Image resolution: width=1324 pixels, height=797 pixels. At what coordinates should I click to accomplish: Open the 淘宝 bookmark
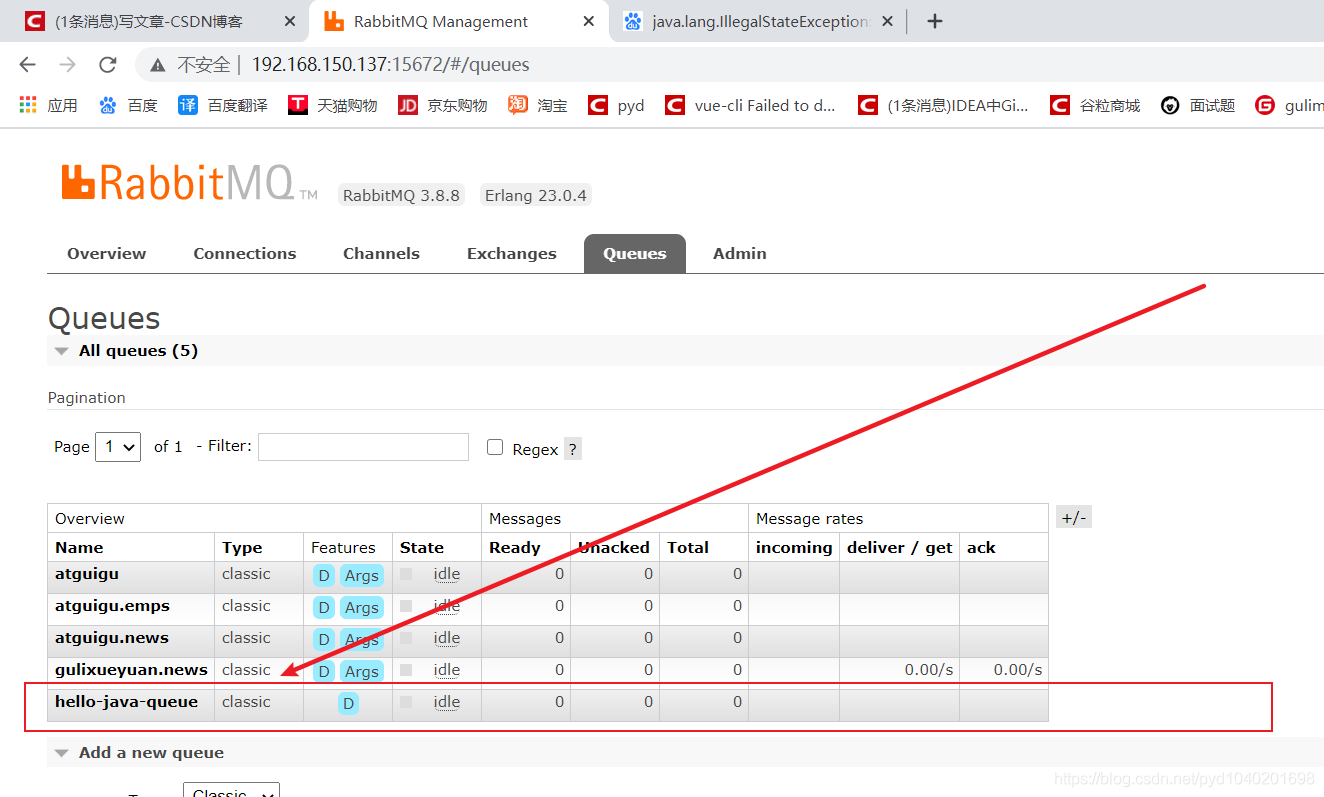pos(538,105)
